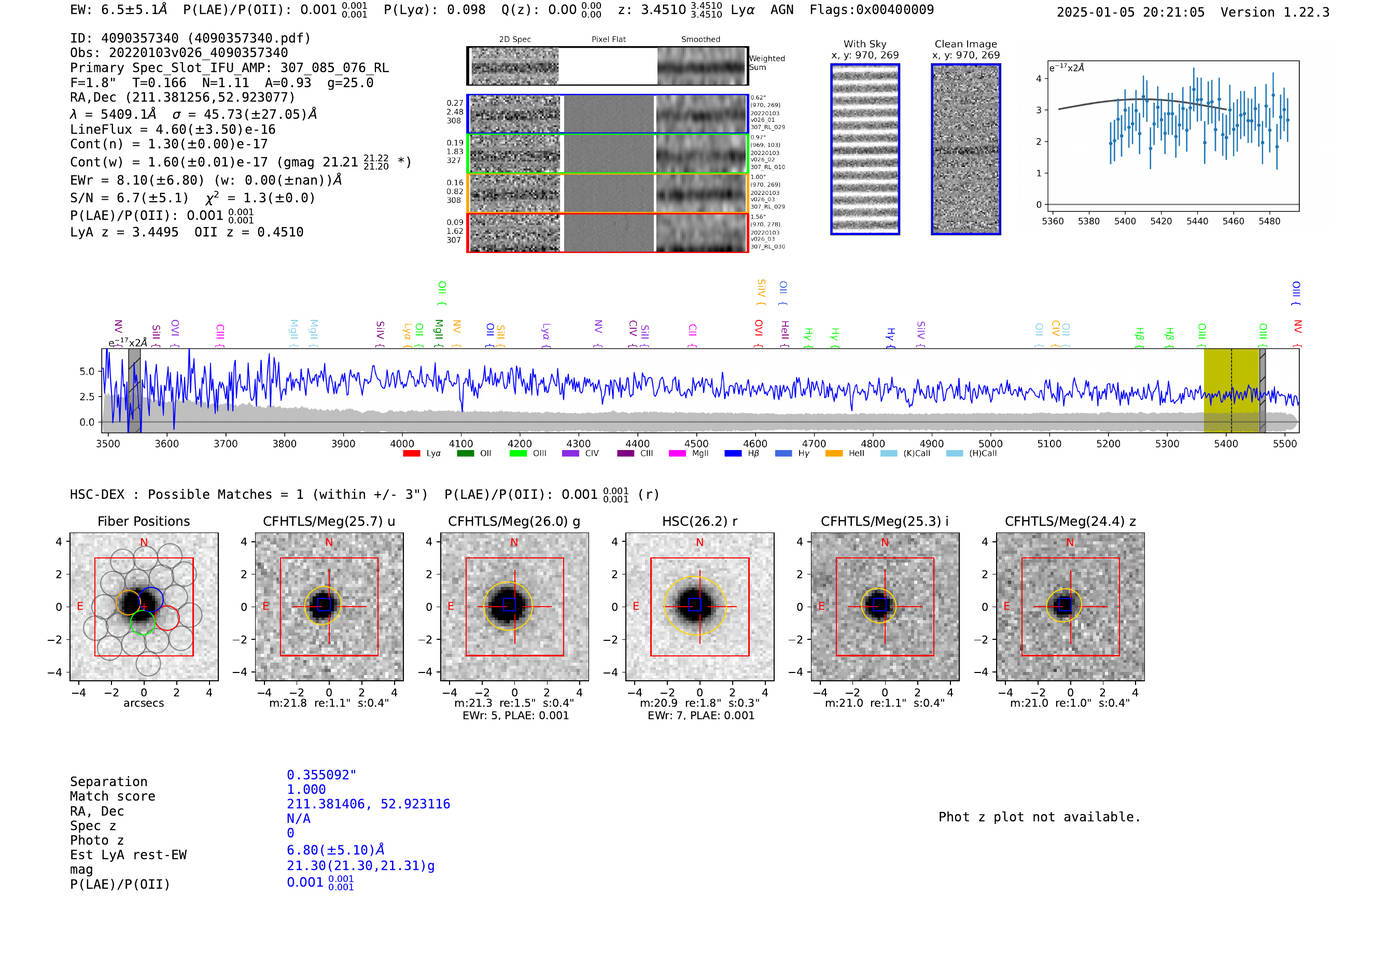This screenshot has width=1400, height=953.
Task: Click the S/N = 6.7(±5.1) text
Action: (129, 198)
